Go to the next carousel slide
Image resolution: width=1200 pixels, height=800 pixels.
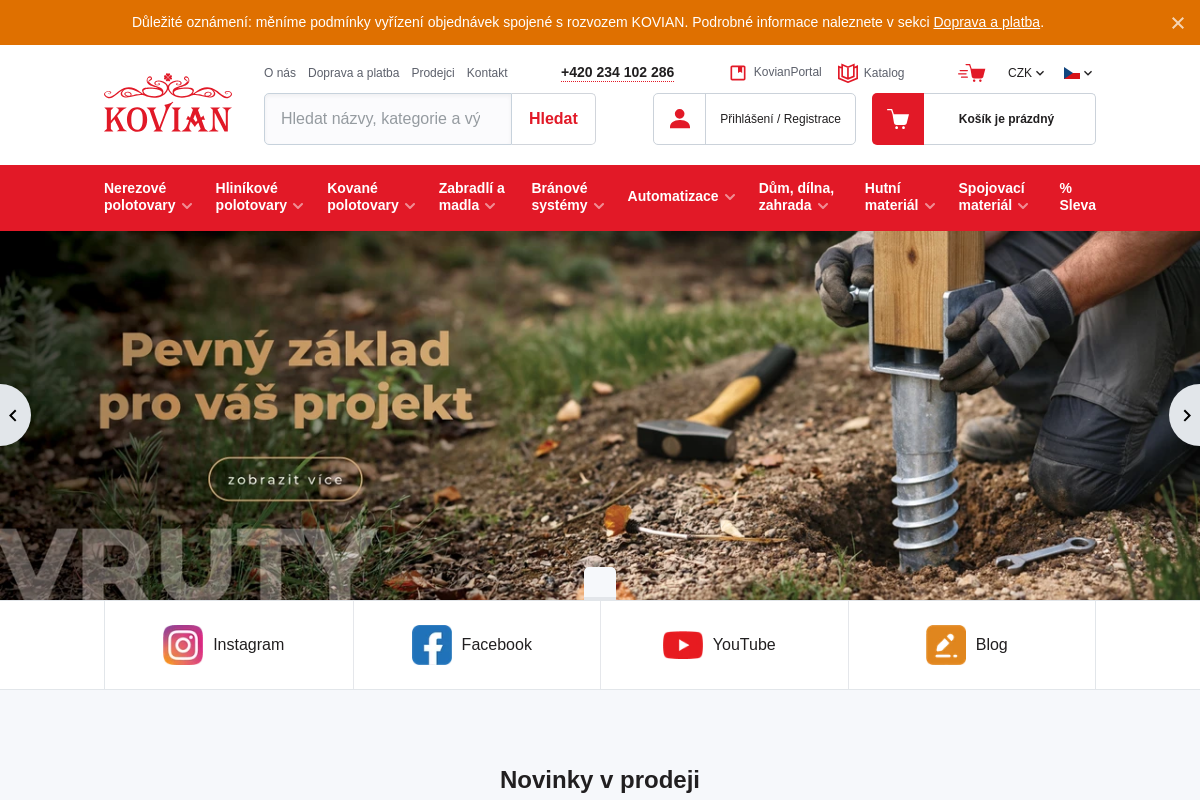coord(1185,415)
